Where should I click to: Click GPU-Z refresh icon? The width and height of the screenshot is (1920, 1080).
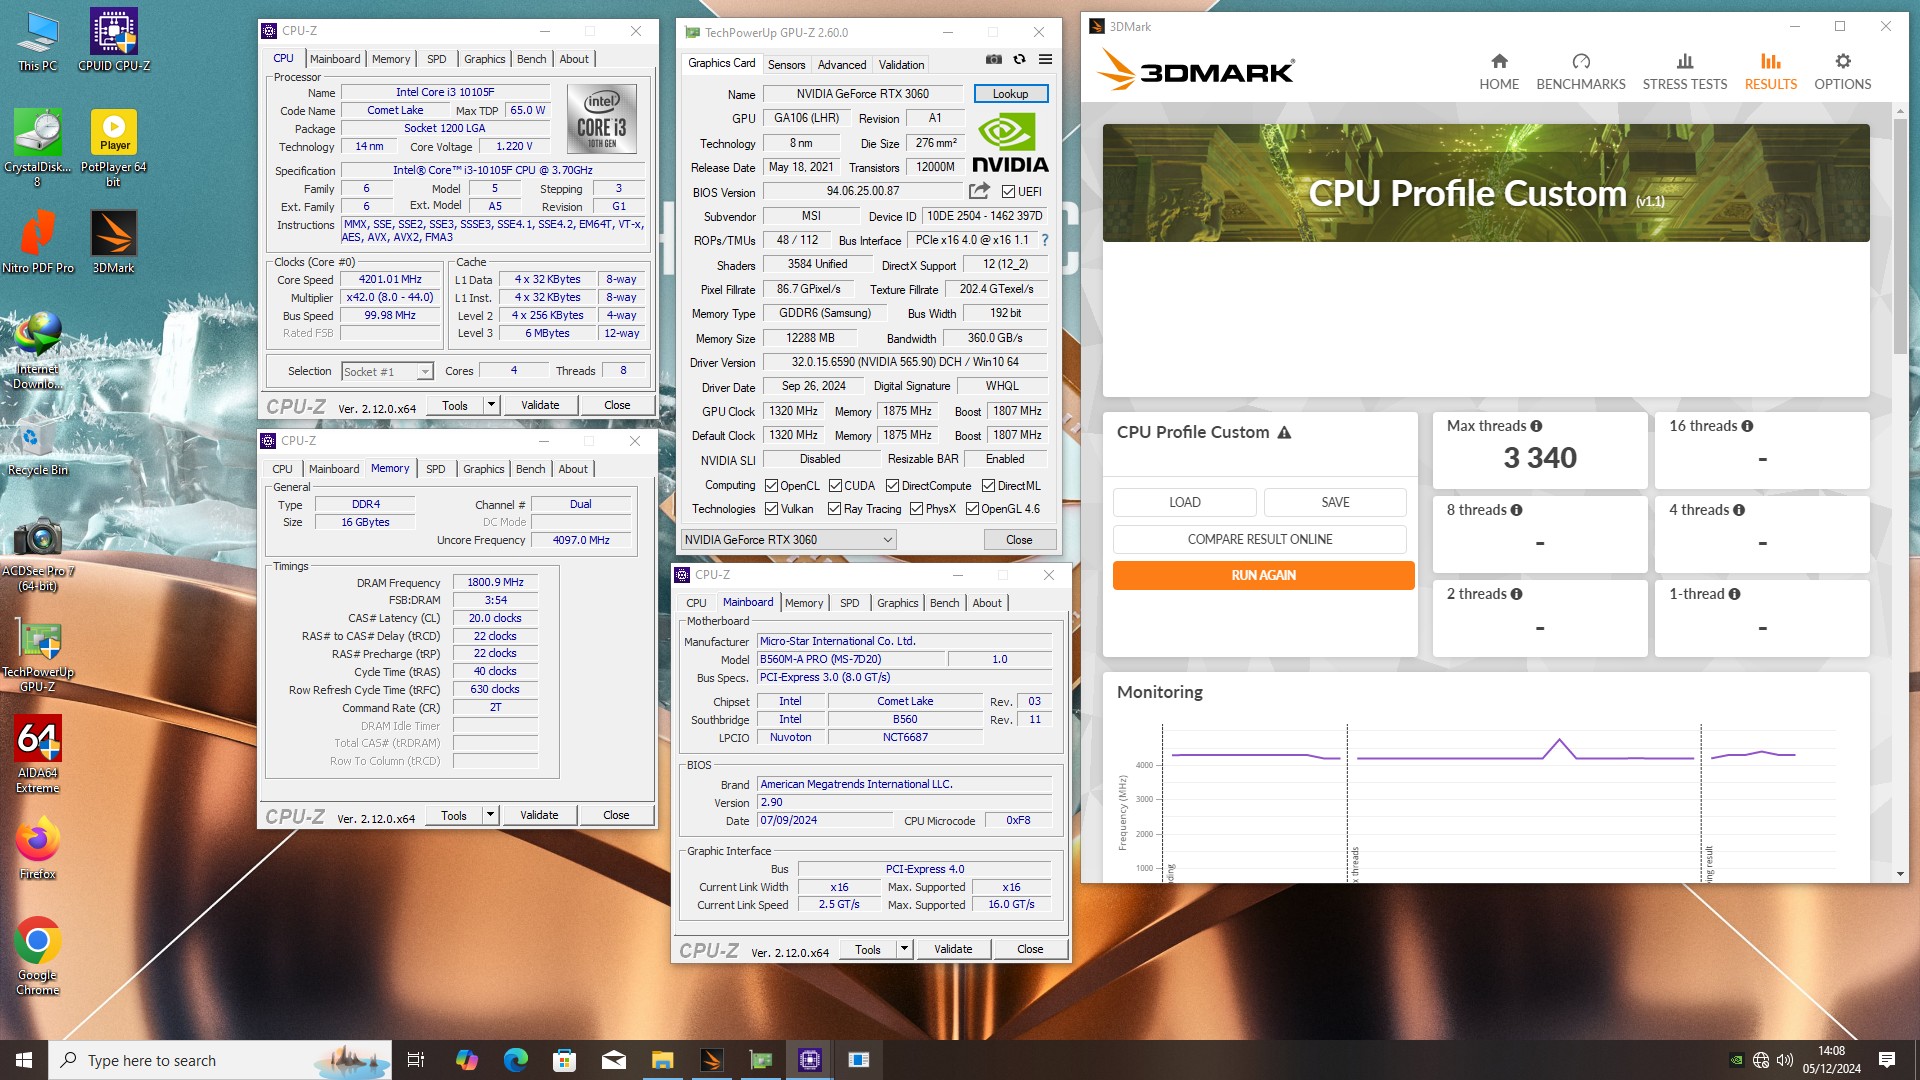(x=1019, y=59)
